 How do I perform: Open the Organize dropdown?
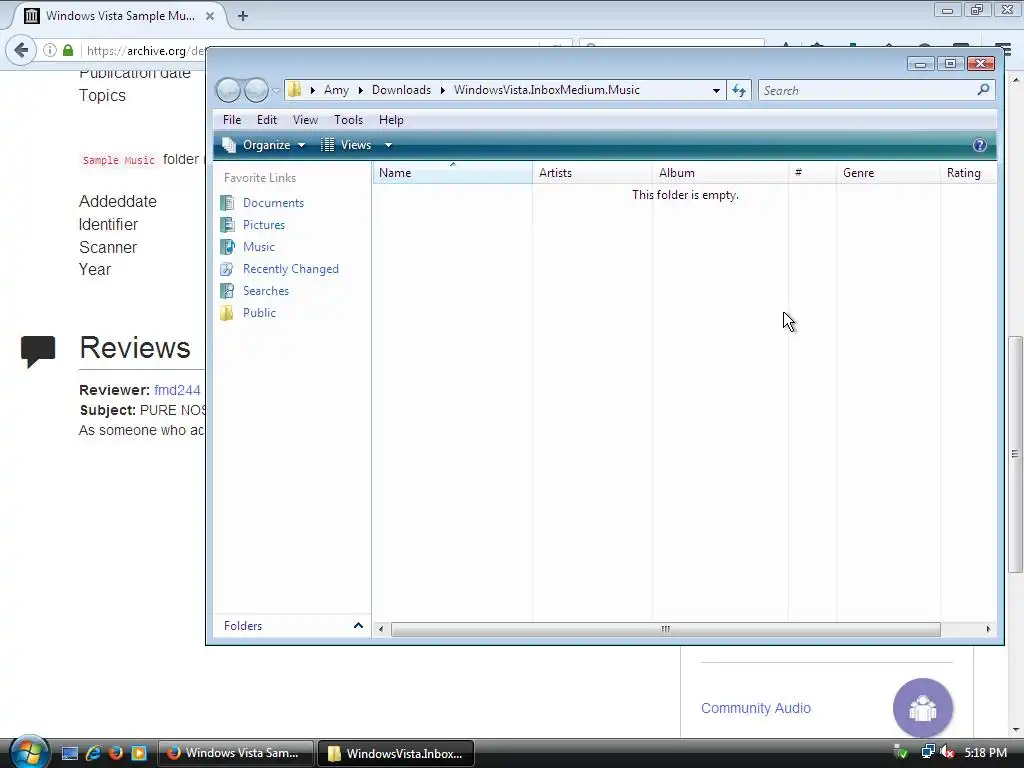click(x=264, y=145)
